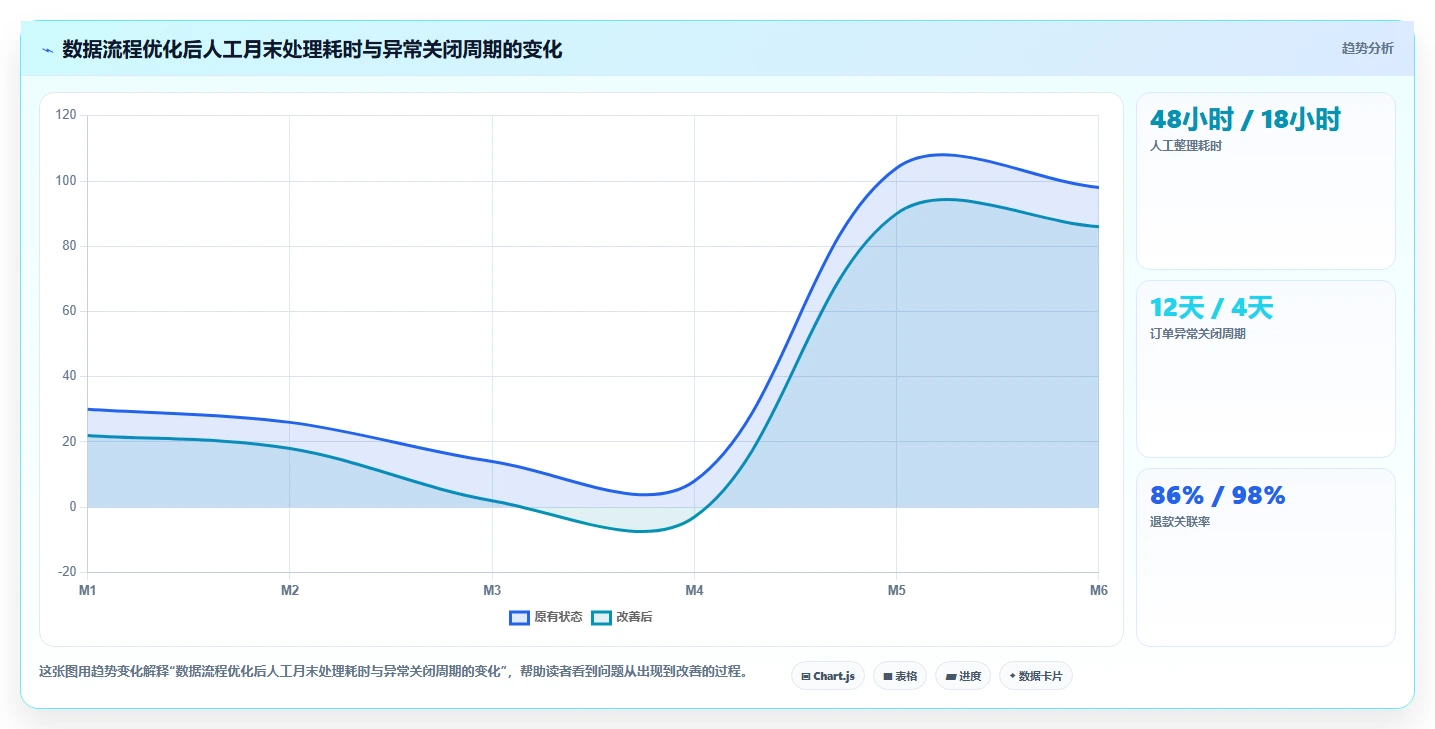The image size is (1435, 729).
Task: Click the 原有状态 blue legend swatch
Action: [x=519, y=617]
